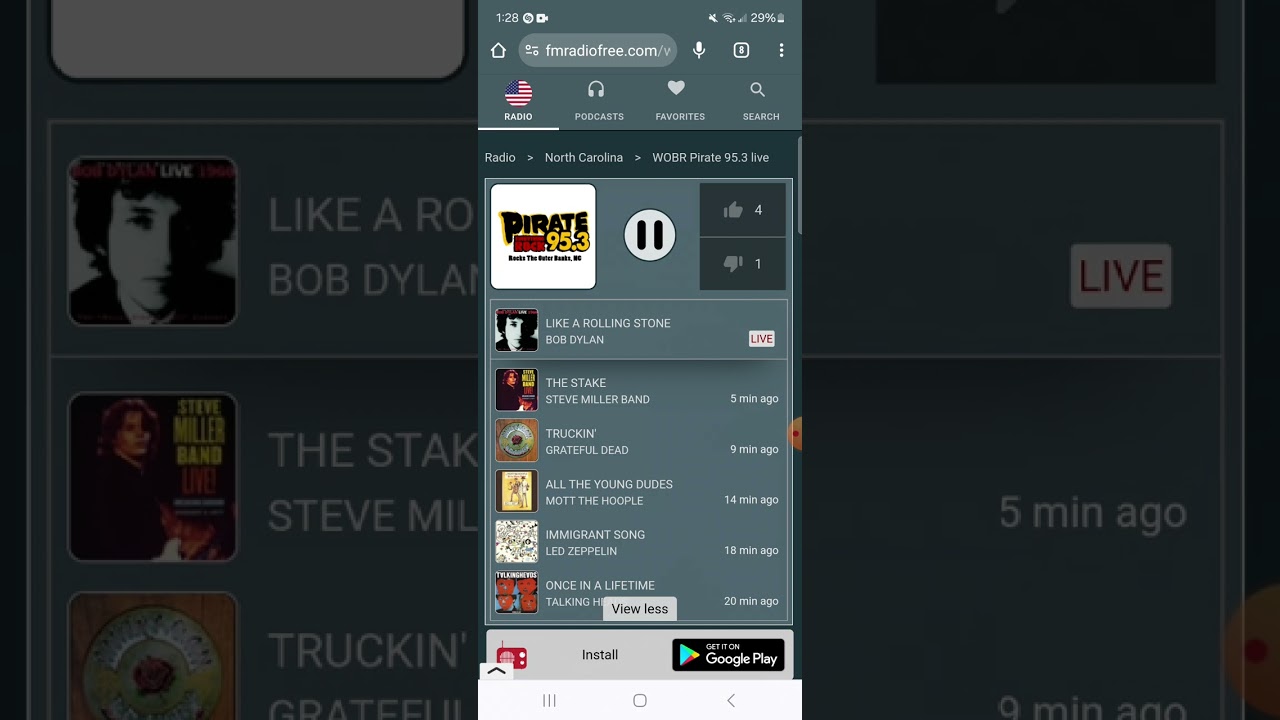Open the browser three-dot menu
1280x720 pixels.
pyautogui.click(x=781, y=50)
